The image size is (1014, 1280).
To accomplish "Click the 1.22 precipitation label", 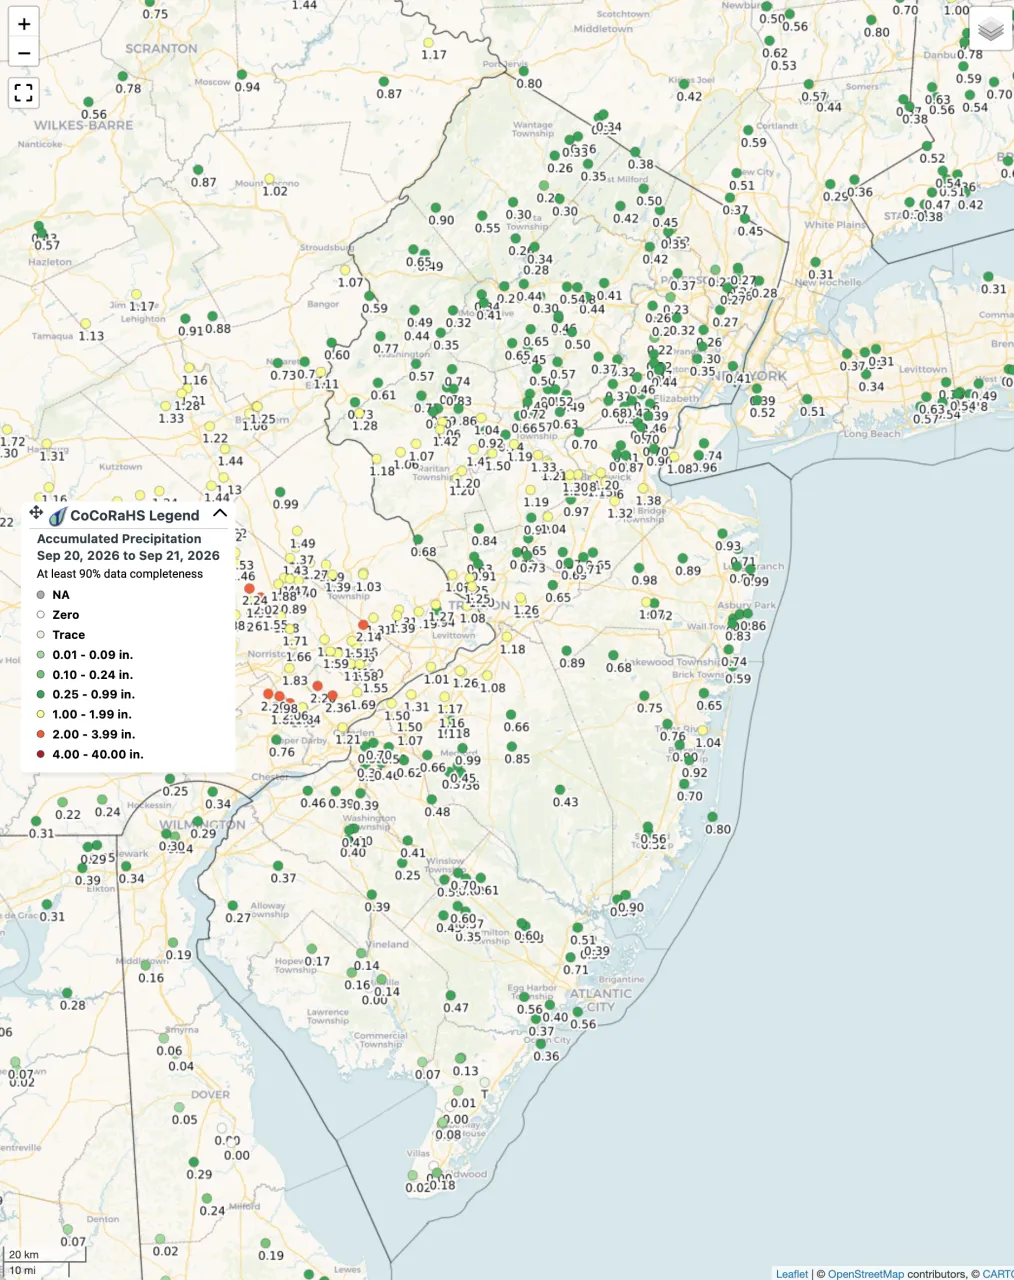I will 215,438.
